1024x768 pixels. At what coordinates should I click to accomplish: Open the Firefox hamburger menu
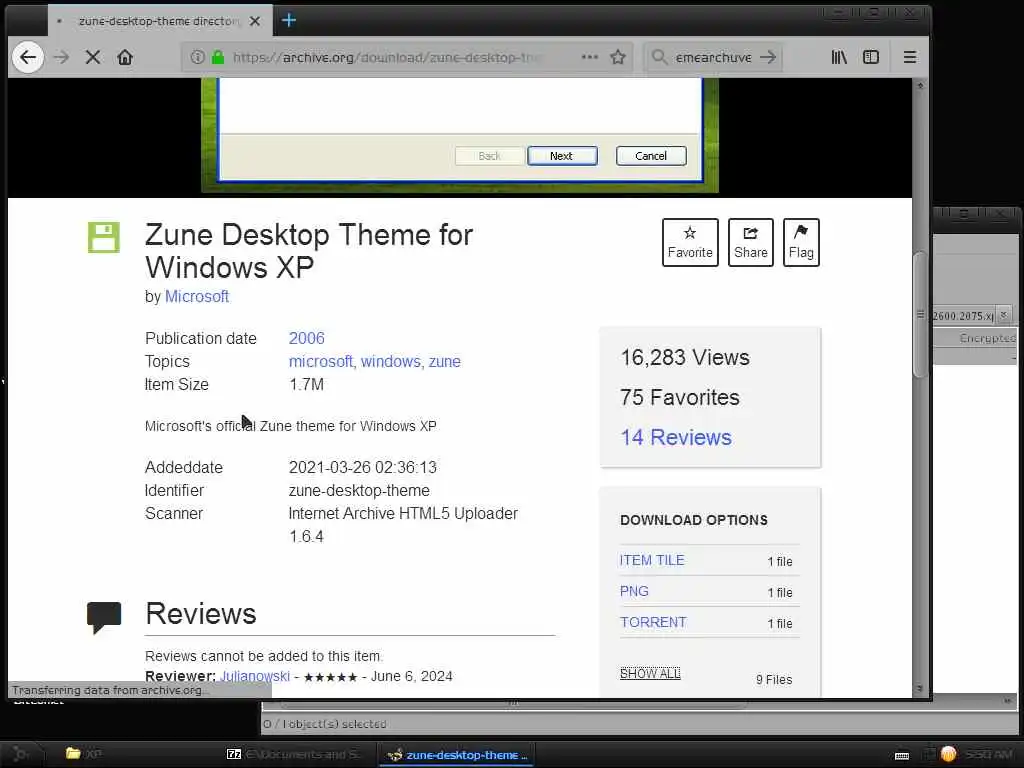tap(910, 57)
